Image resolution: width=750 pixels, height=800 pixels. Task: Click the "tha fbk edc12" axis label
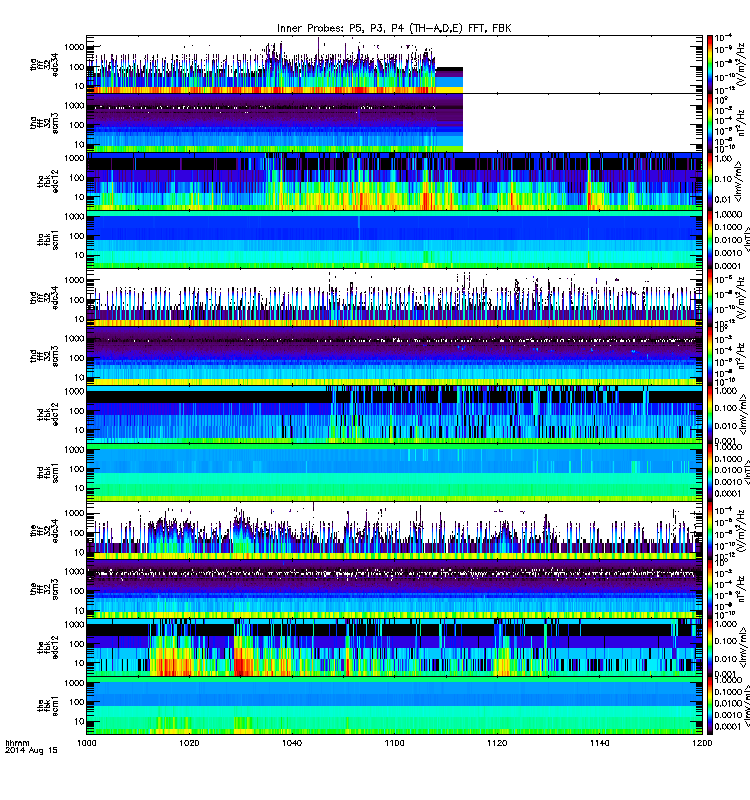pyautogui.click(x=48, y=181)
